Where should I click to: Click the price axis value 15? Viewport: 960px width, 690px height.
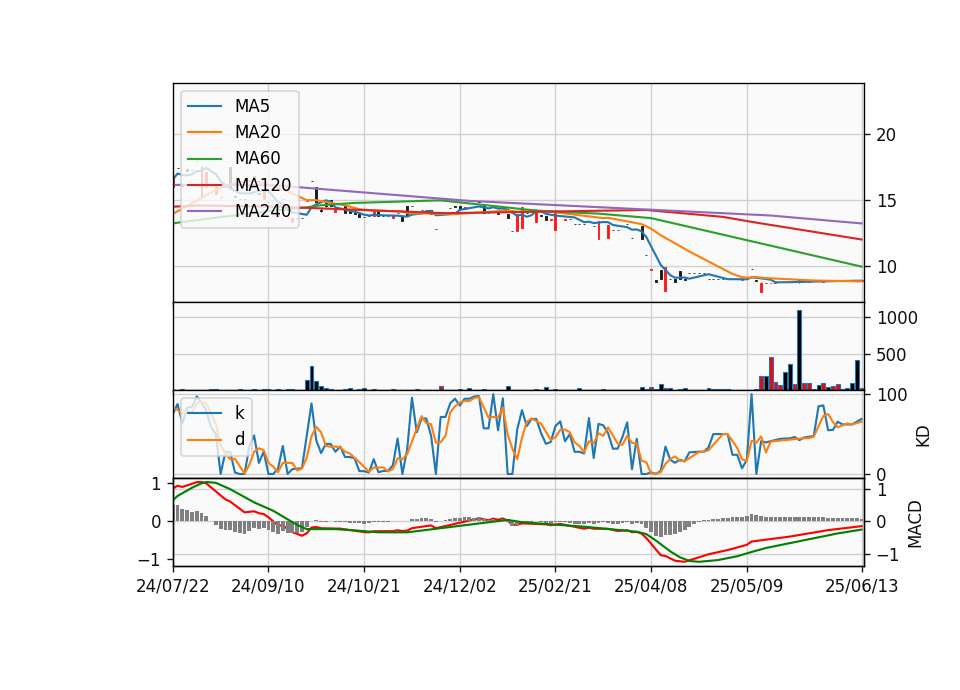tap(886, 201)
